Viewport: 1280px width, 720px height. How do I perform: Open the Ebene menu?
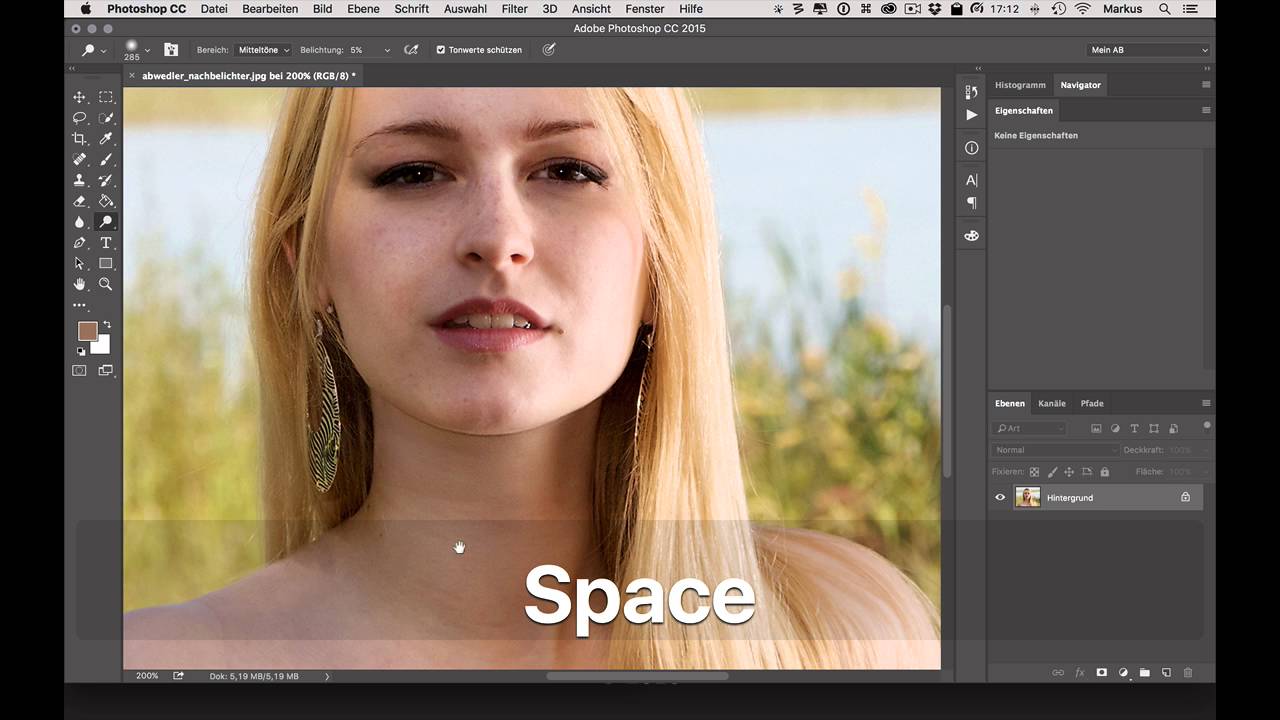point(363,9)
